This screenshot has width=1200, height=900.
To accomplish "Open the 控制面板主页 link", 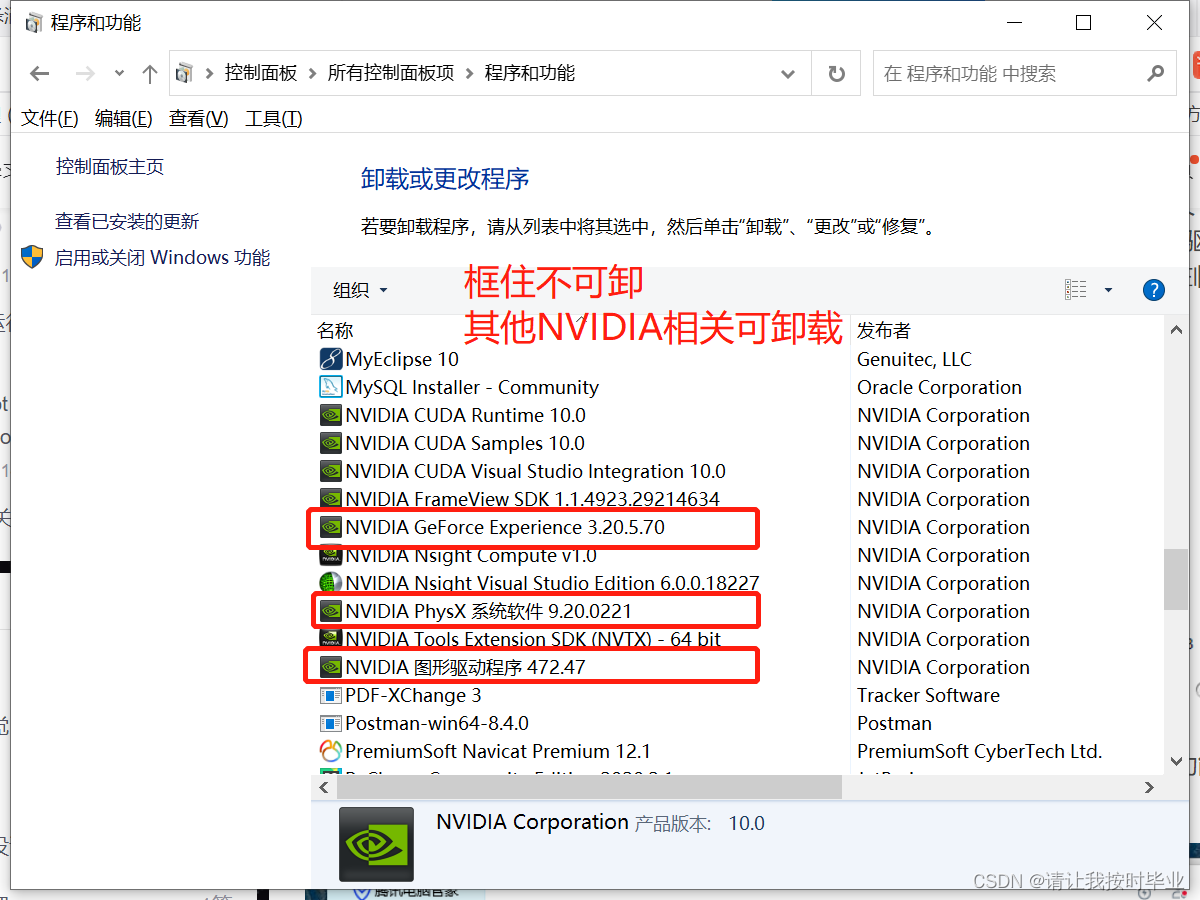I will (x=110, y=167).
